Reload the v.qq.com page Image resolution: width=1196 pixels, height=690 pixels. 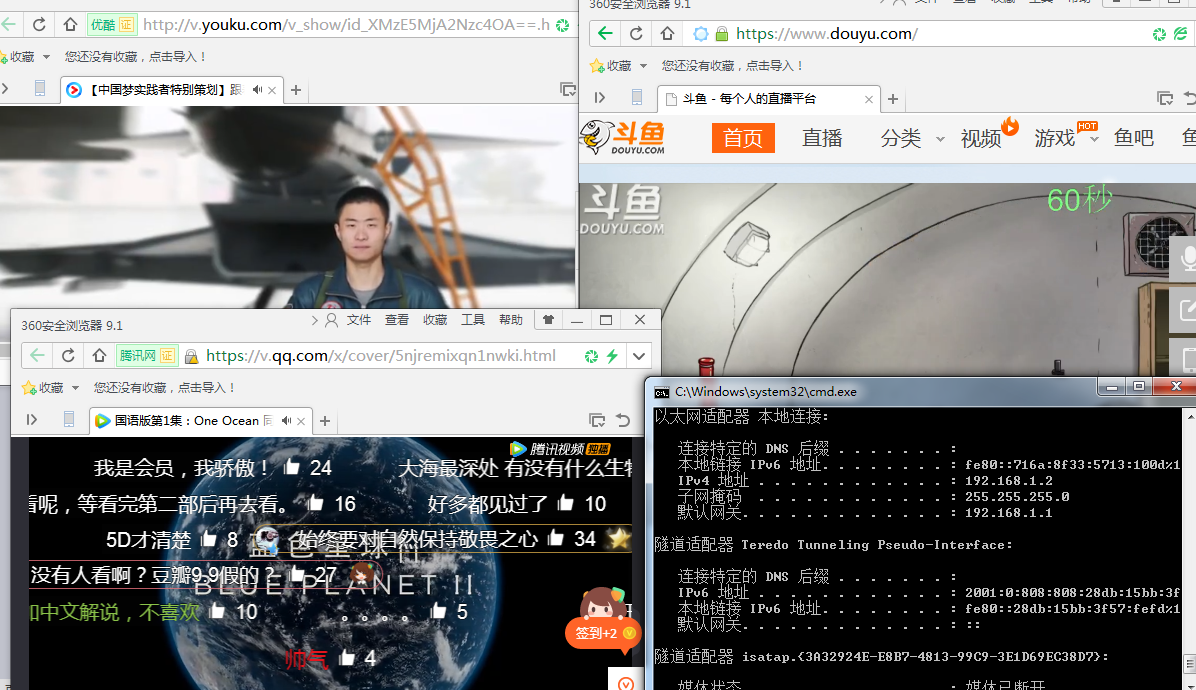pos(68,355)
